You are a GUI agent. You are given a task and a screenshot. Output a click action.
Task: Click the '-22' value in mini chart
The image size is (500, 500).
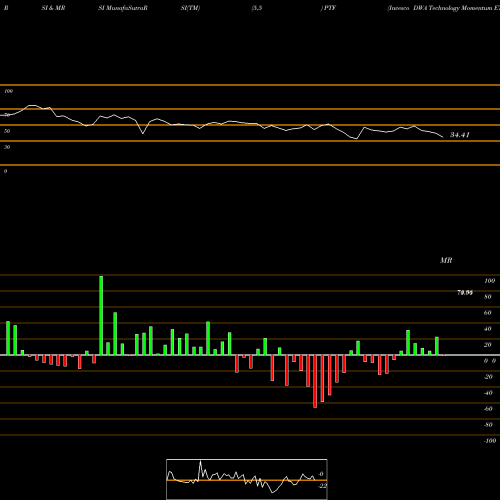click(322, 486)
